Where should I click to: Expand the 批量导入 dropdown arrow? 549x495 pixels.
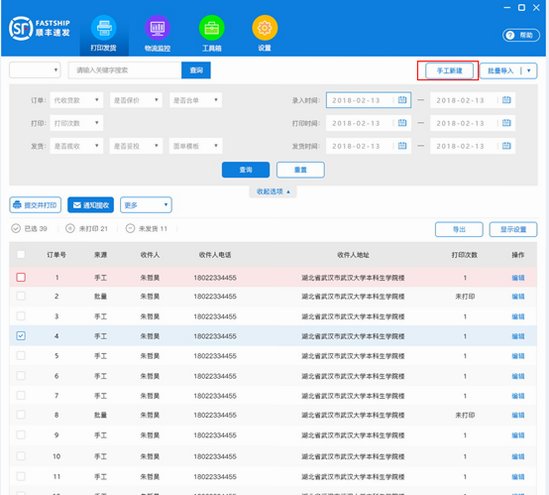529,71
